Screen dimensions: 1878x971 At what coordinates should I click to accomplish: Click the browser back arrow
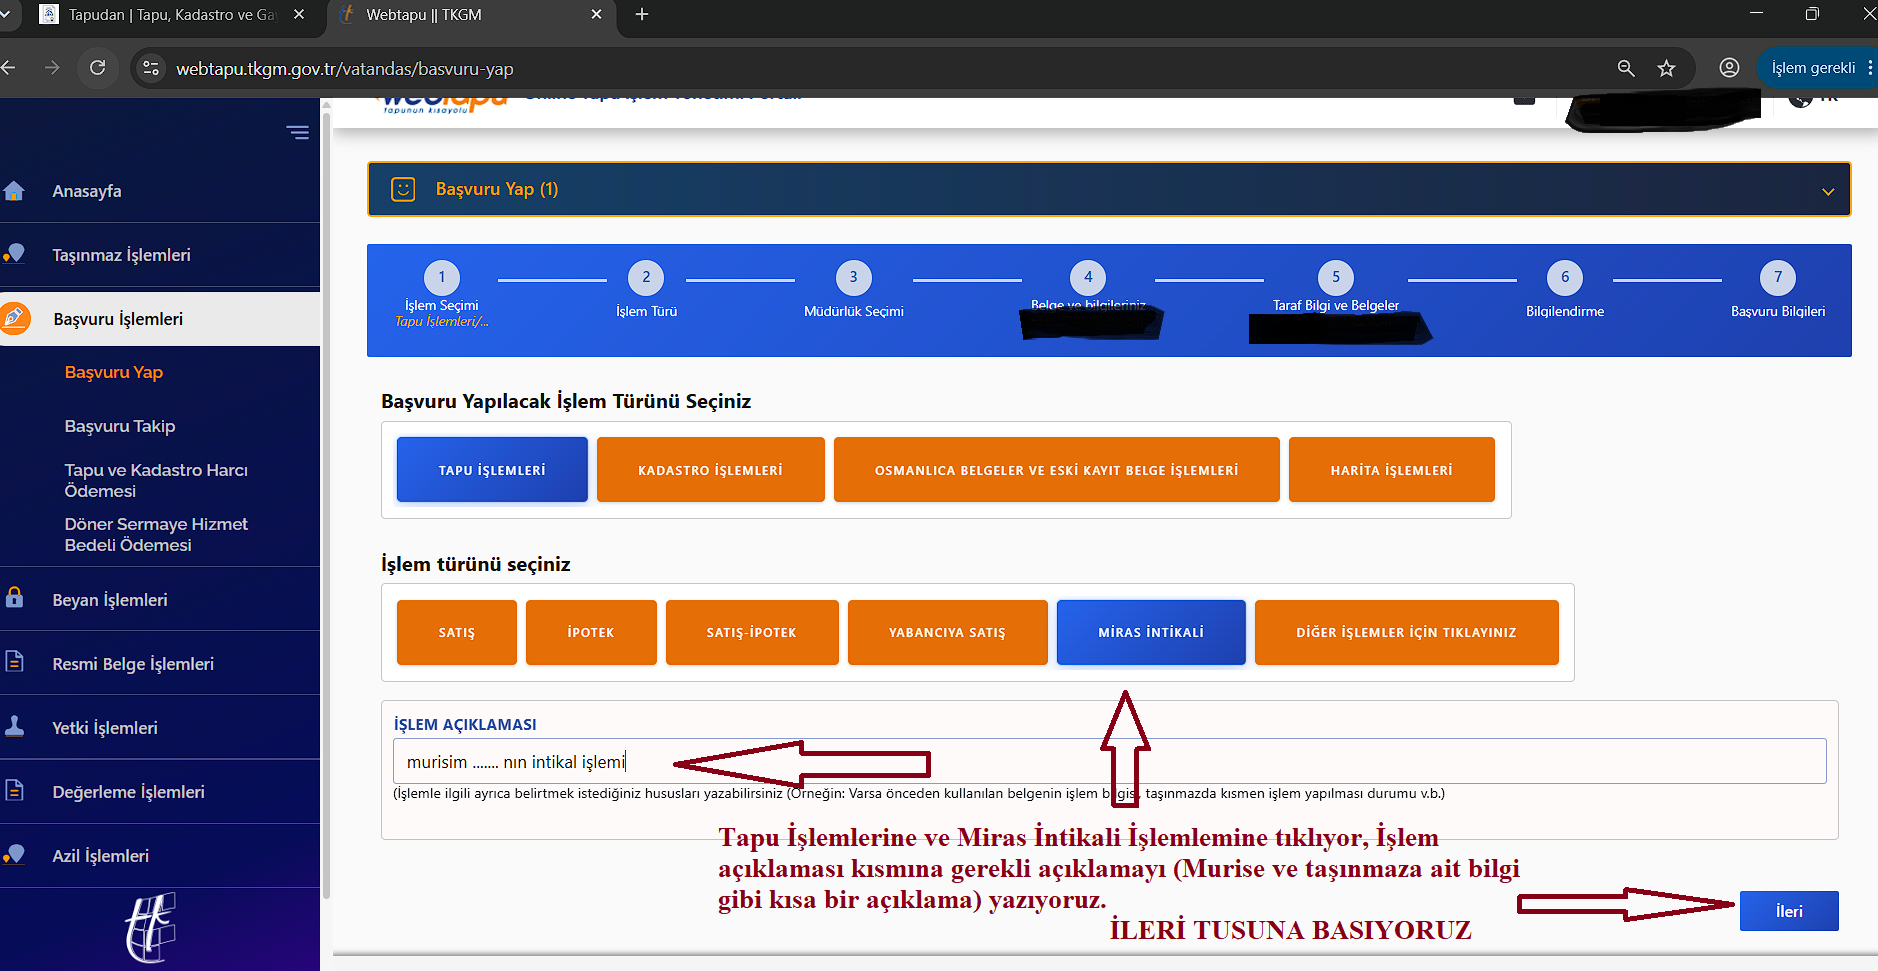9,68
